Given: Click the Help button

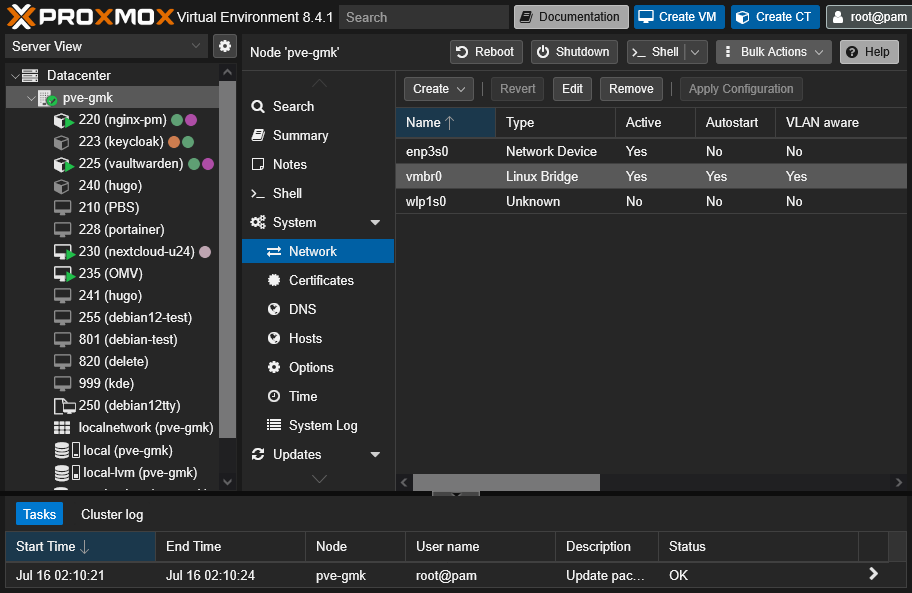Looking at the screenshot, I should (869, 52).
